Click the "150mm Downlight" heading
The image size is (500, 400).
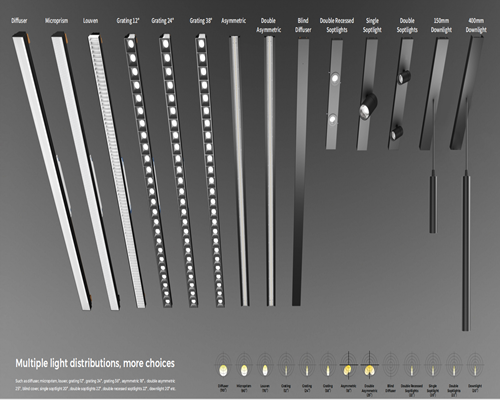pos(441,25)
